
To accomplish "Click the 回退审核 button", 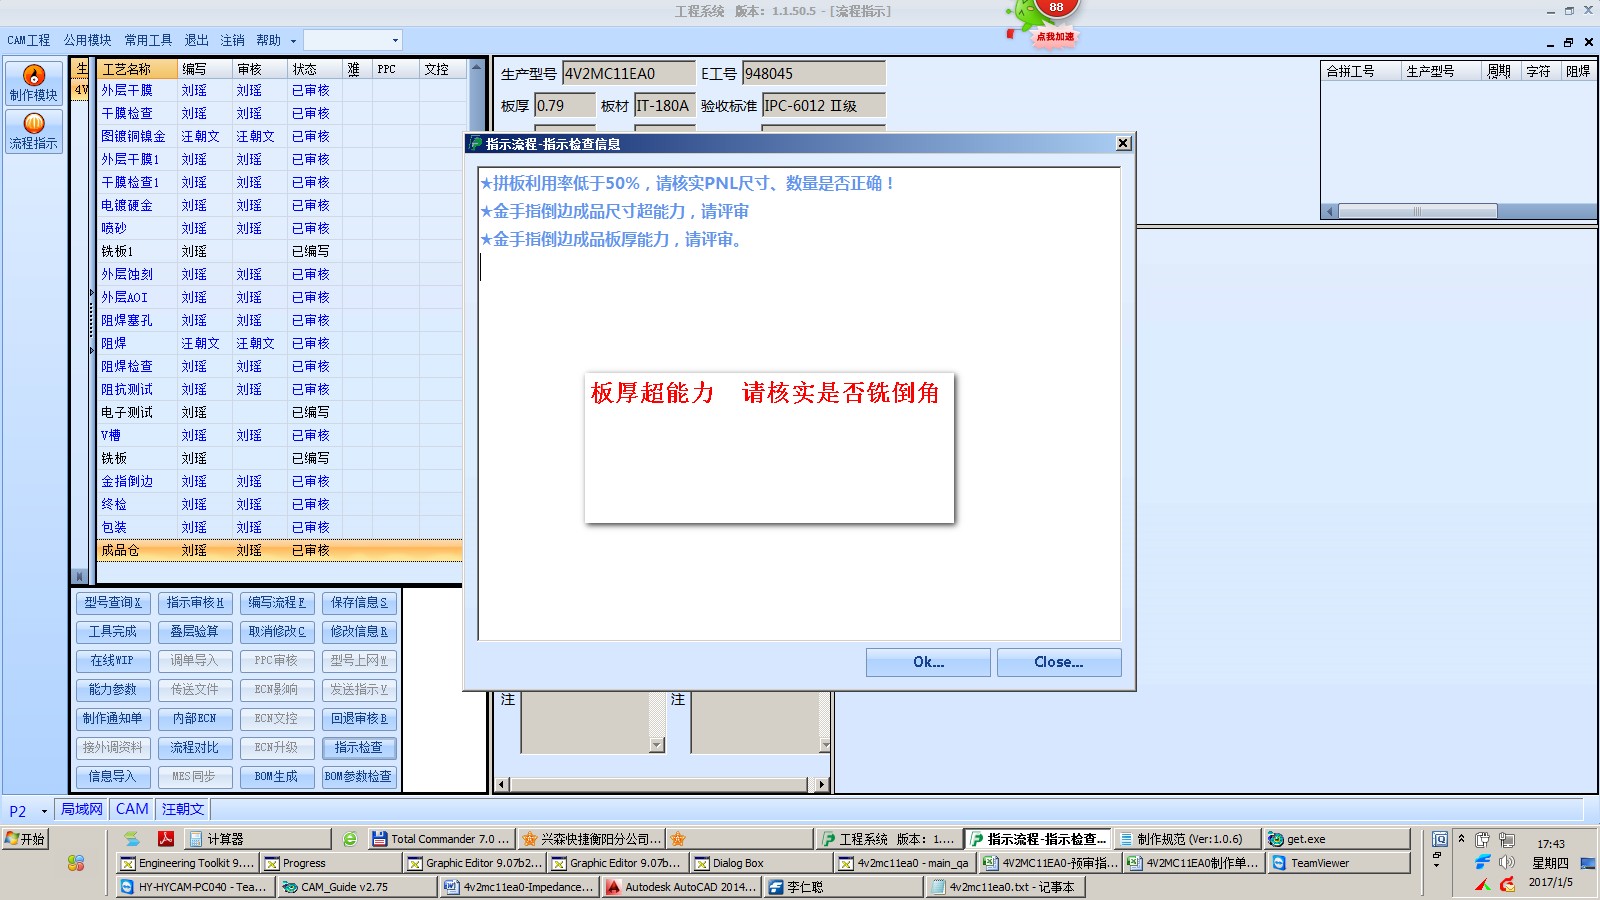I will 359,719.
